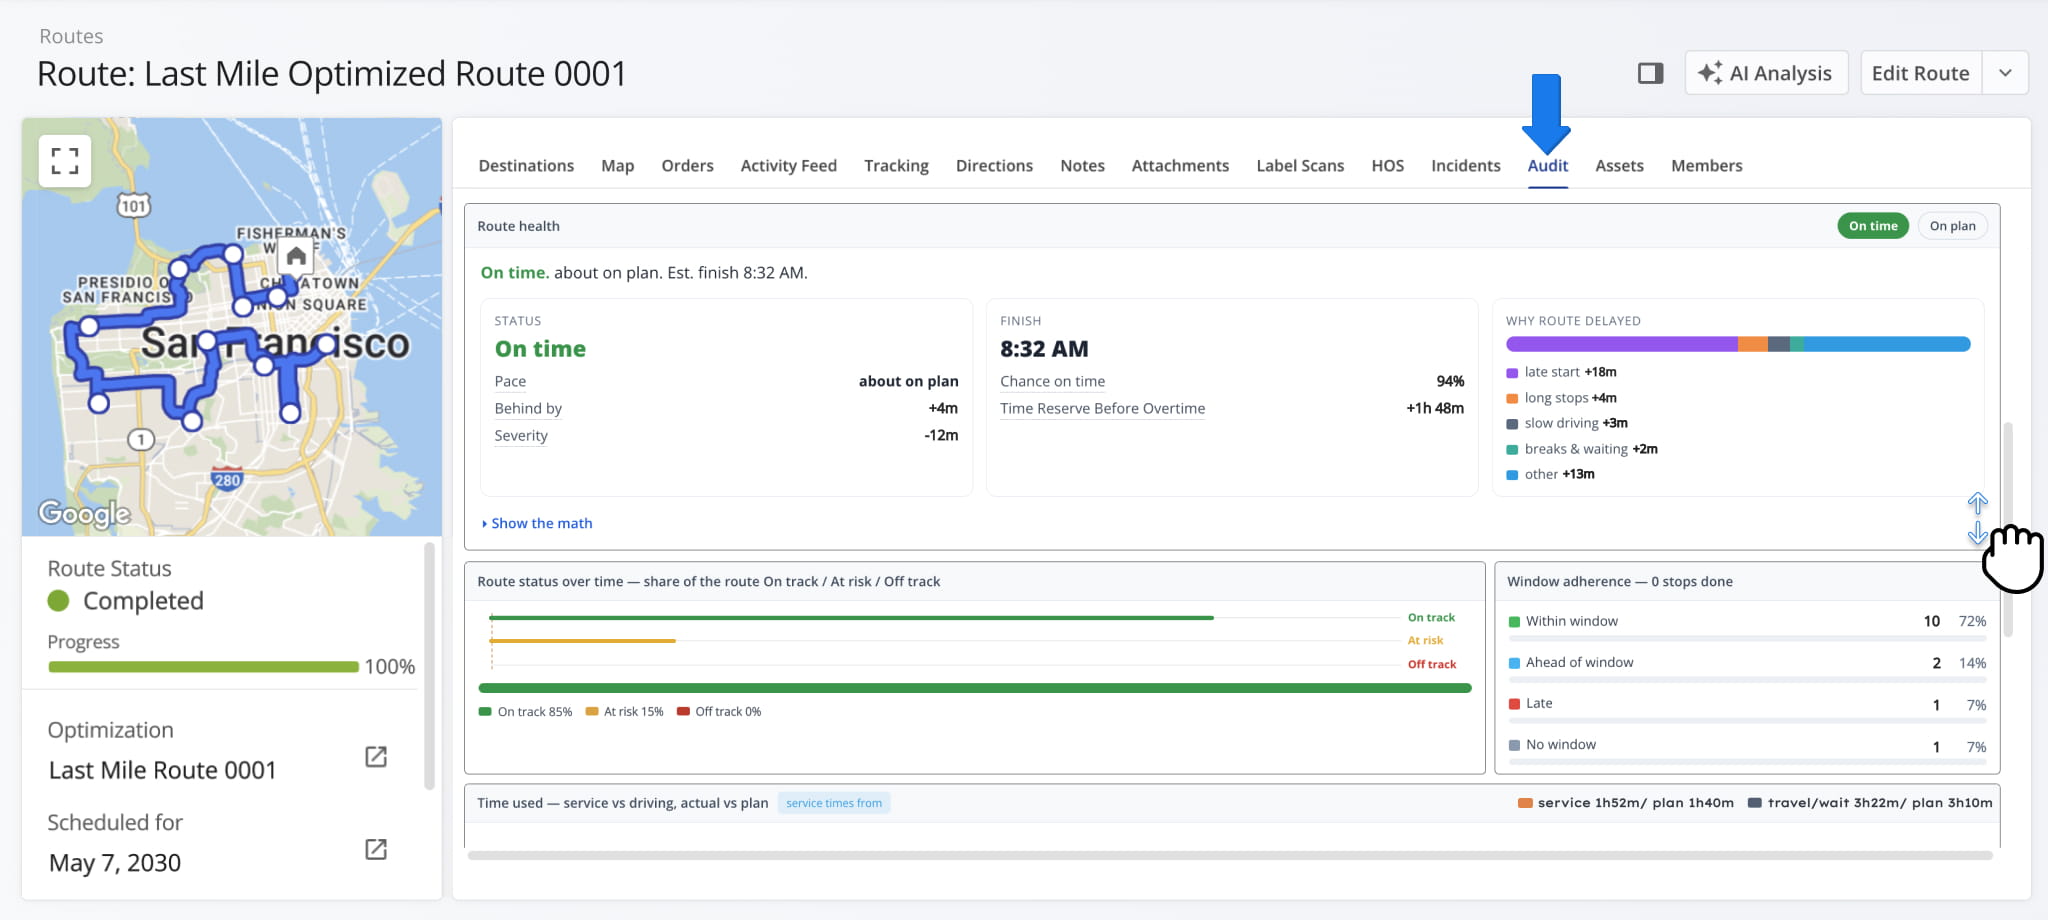Click the move-up arrow on Route health
This screenshot has width=2048, height=920.
(x=1977, y=503)
